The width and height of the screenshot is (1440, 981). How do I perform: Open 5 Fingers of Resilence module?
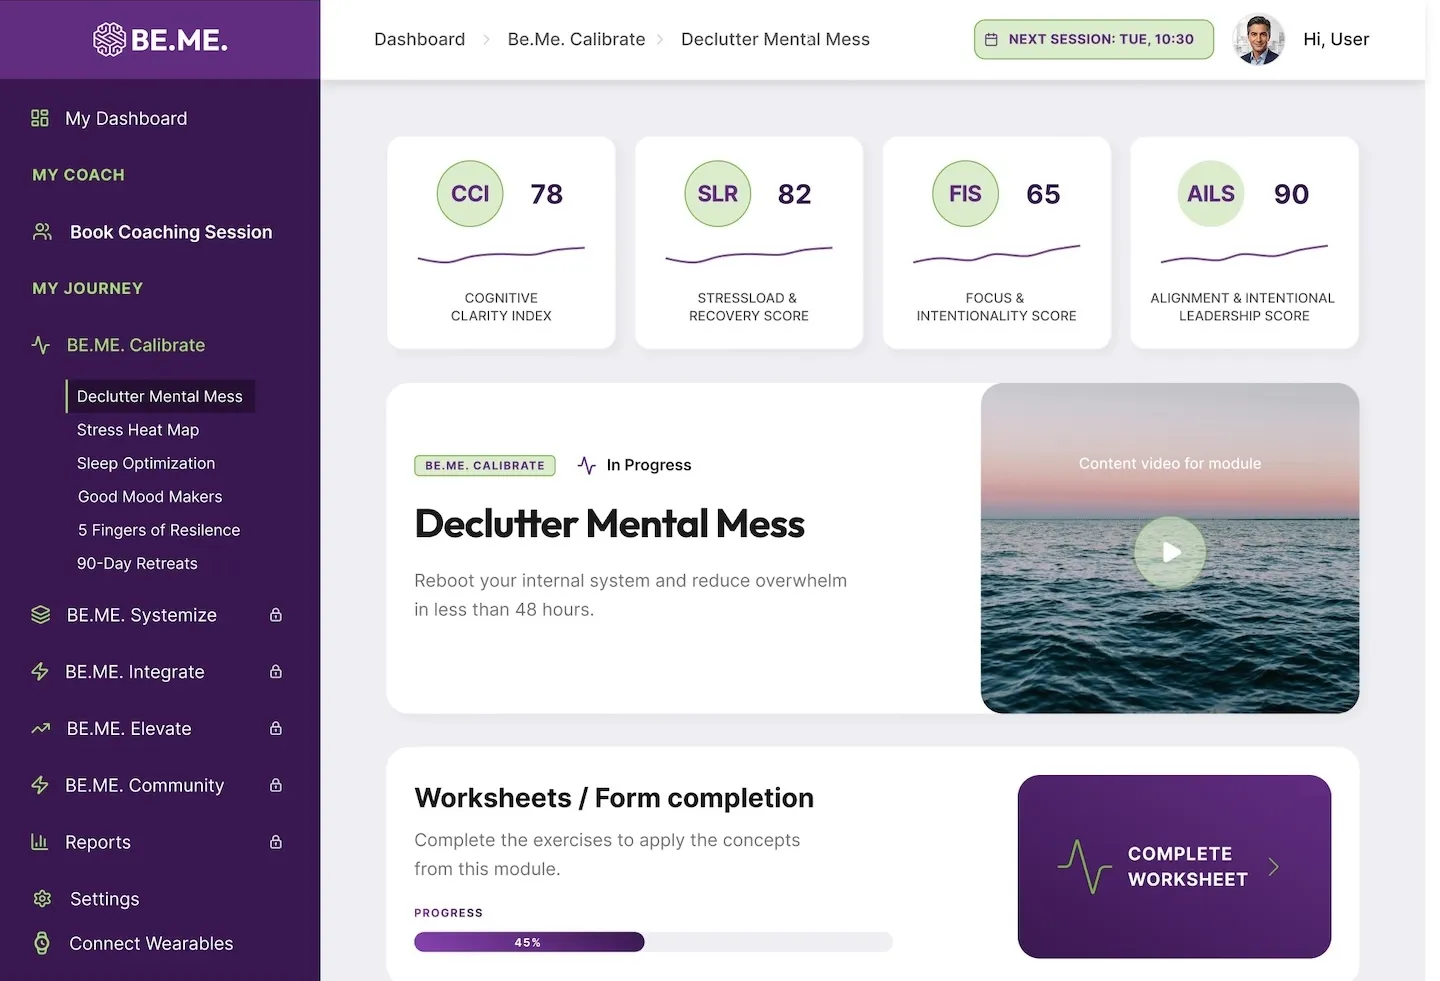point(159,530)
